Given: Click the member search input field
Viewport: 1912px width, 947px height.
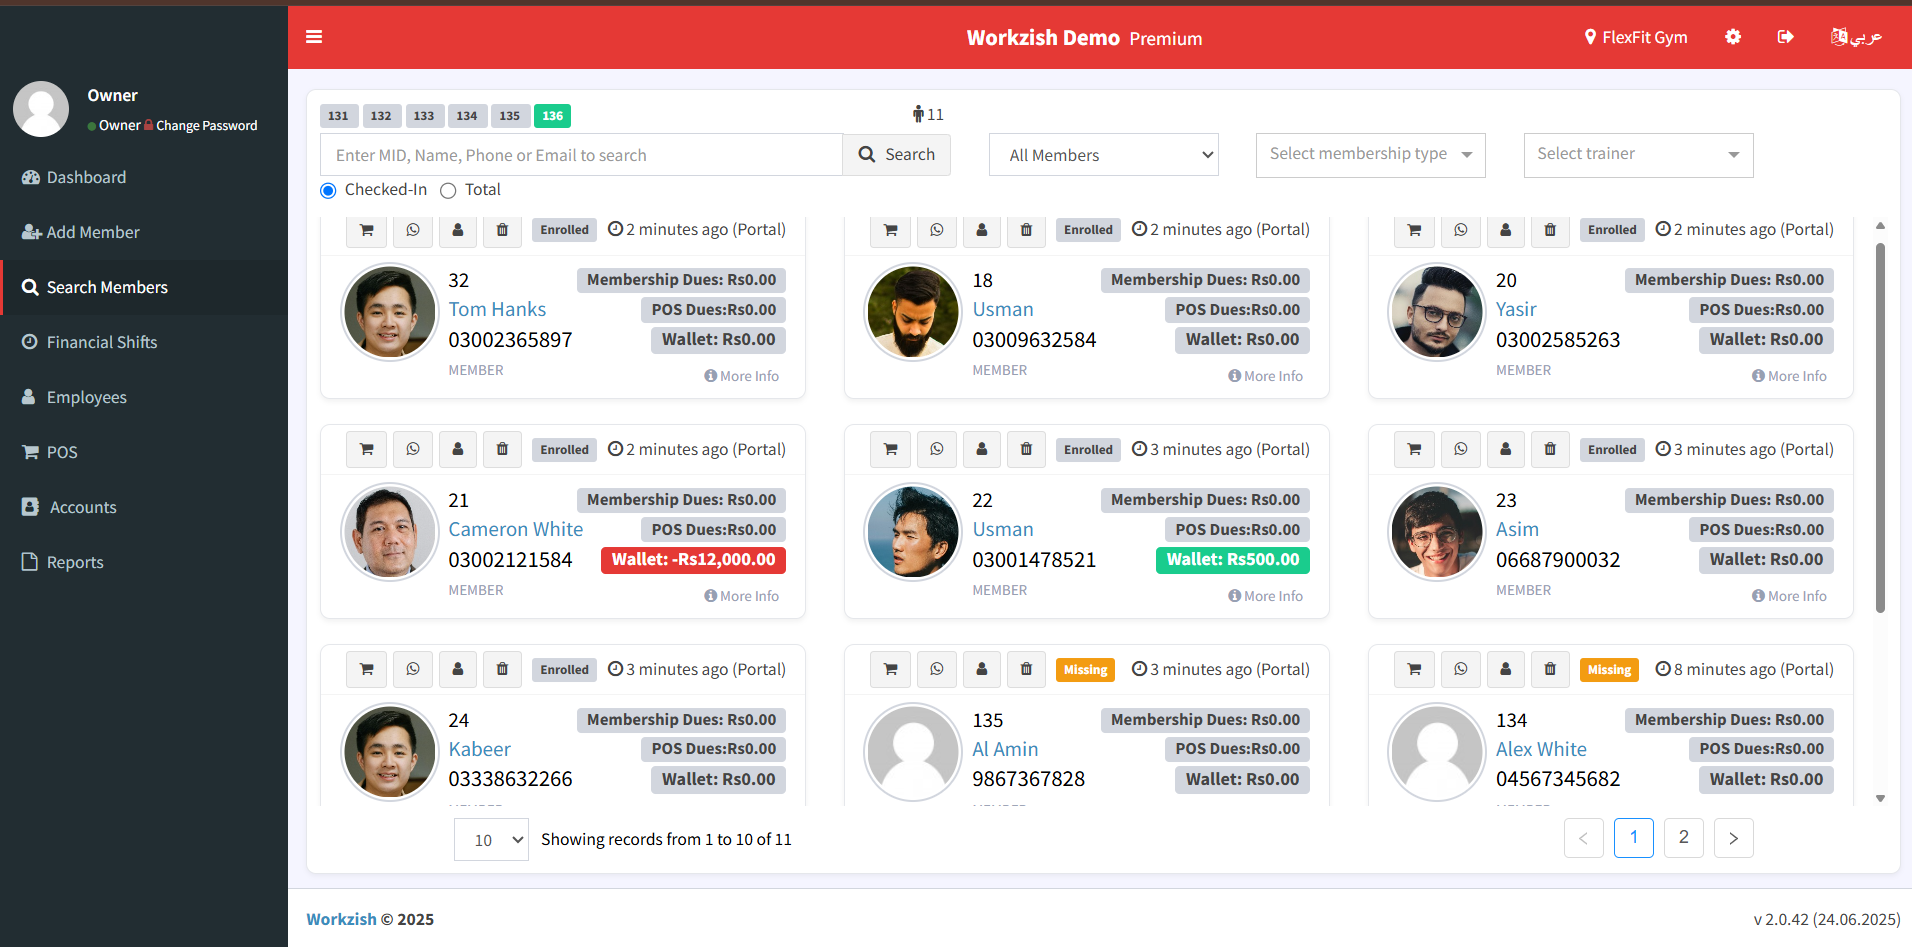Looking at the screenshot, I should (x=581, y=155).
